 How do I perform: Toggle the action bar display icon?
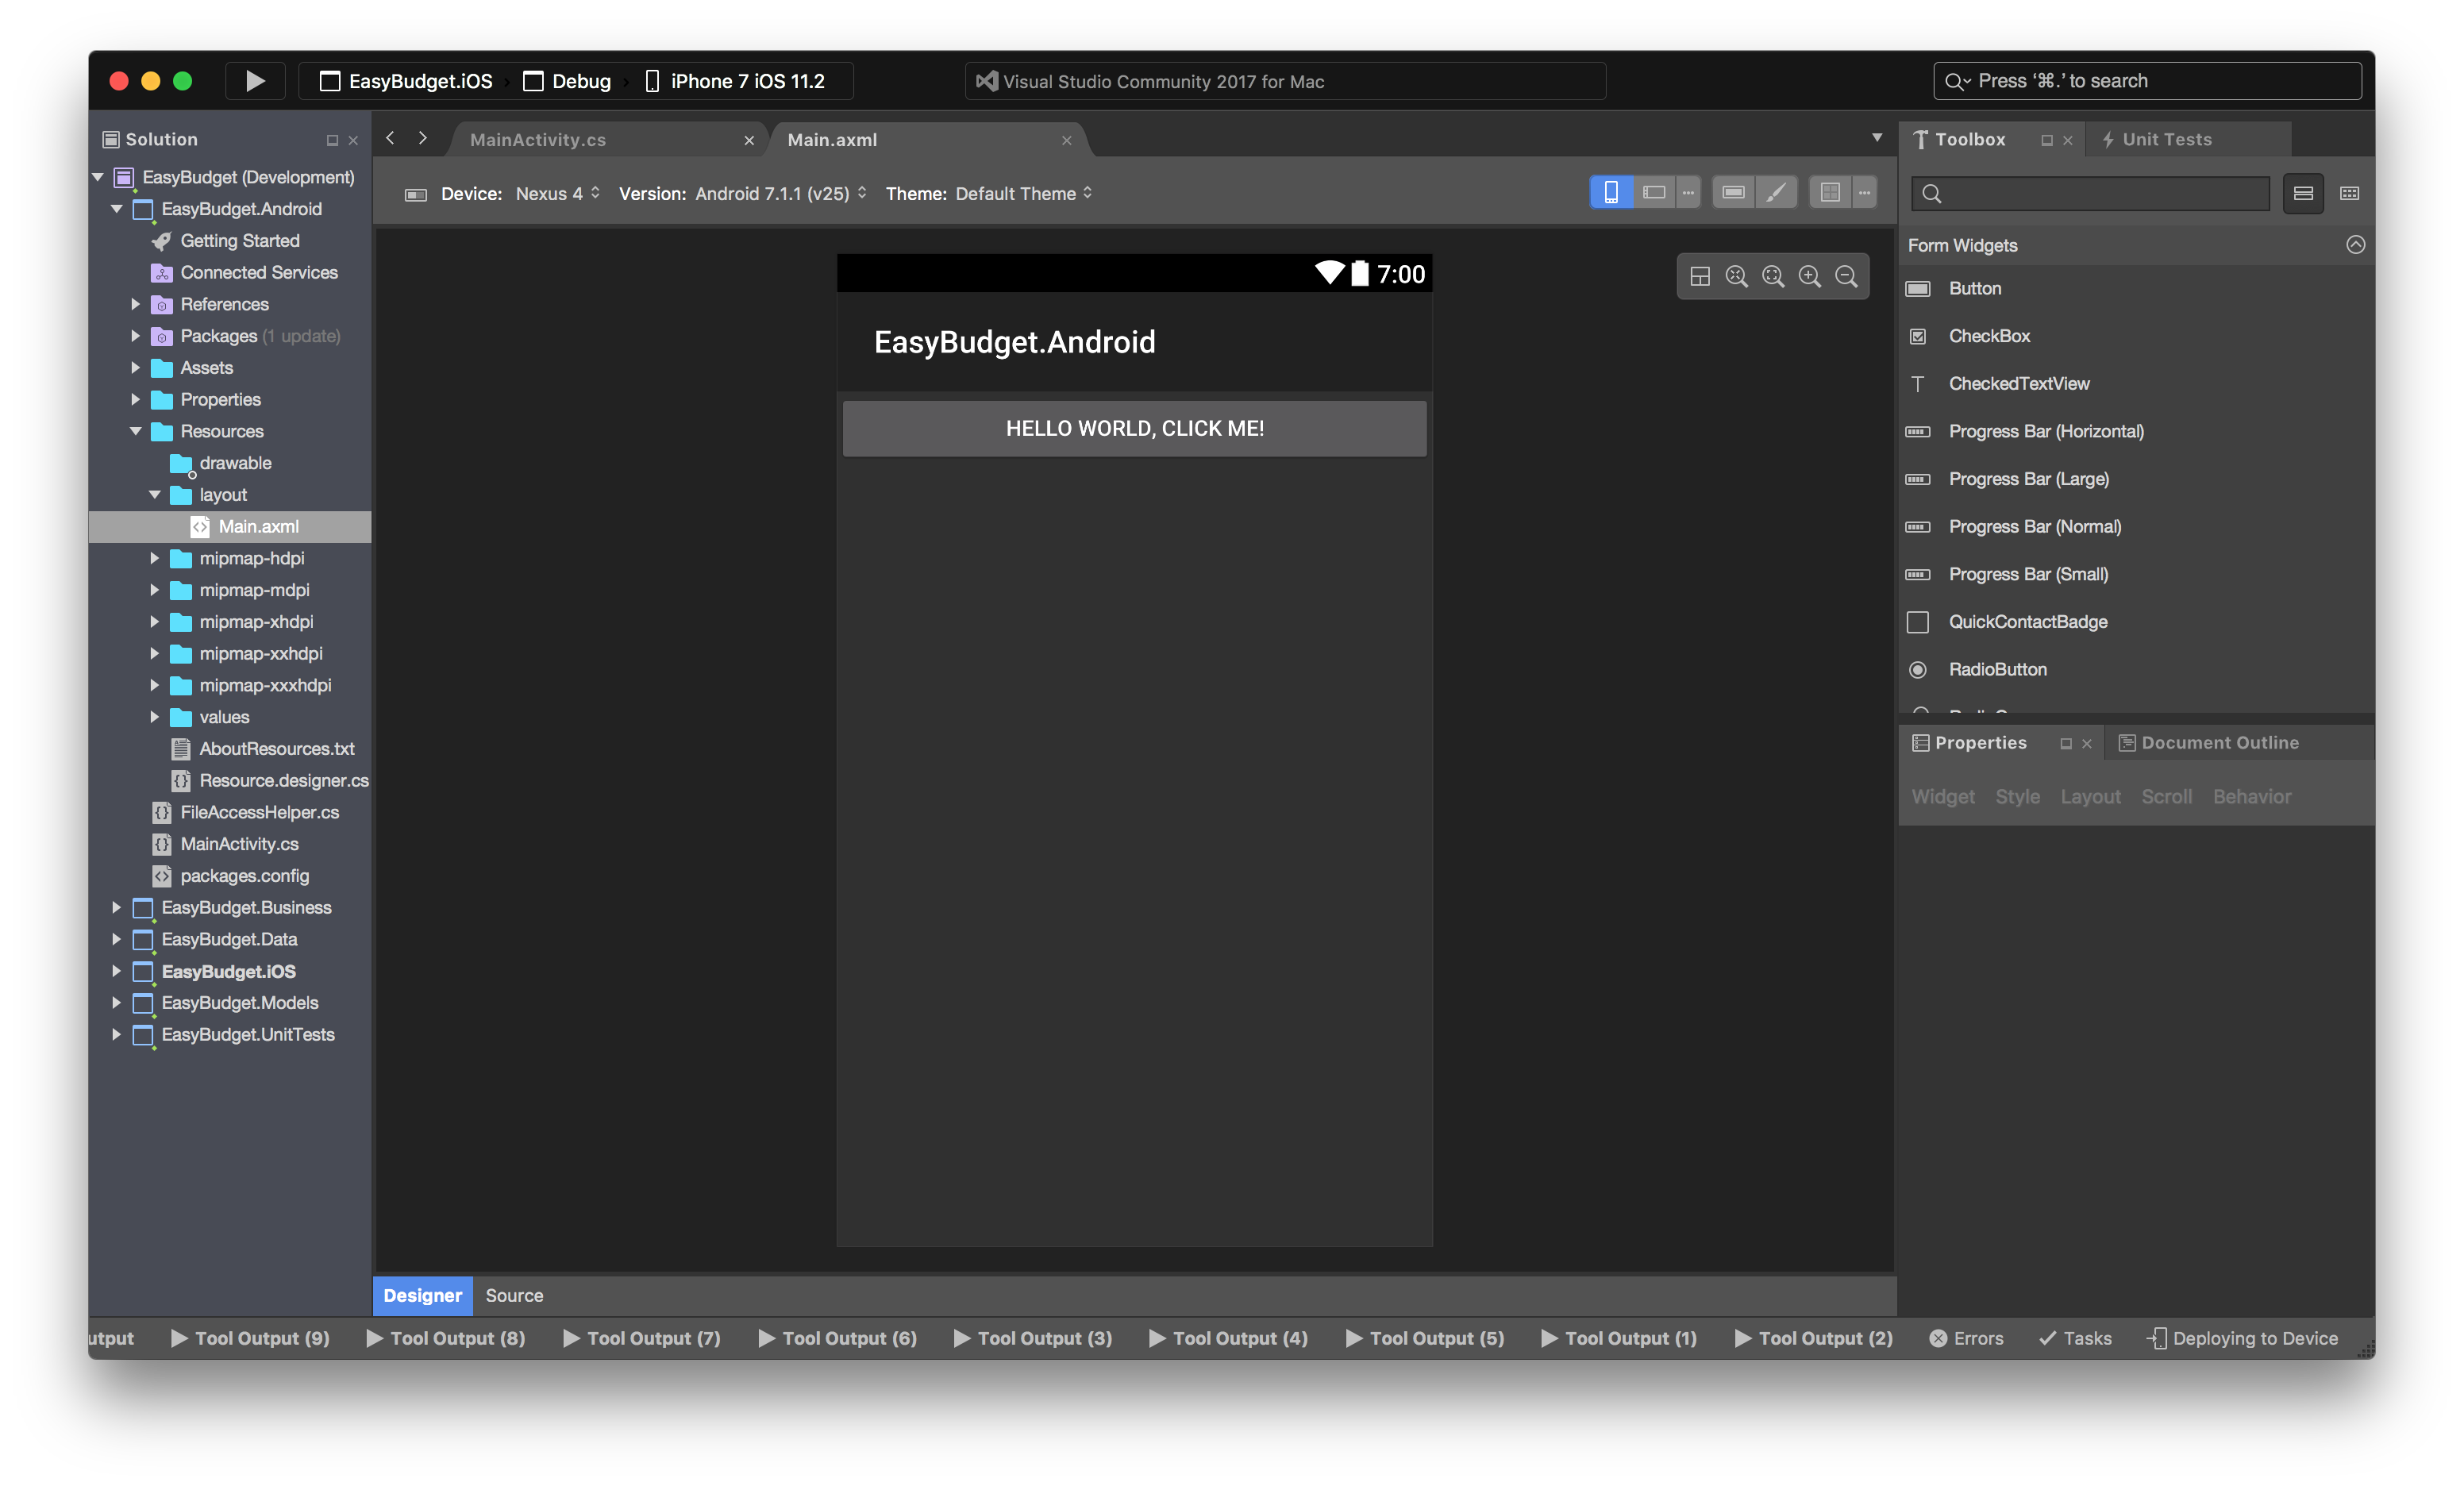click(1733, 193)
